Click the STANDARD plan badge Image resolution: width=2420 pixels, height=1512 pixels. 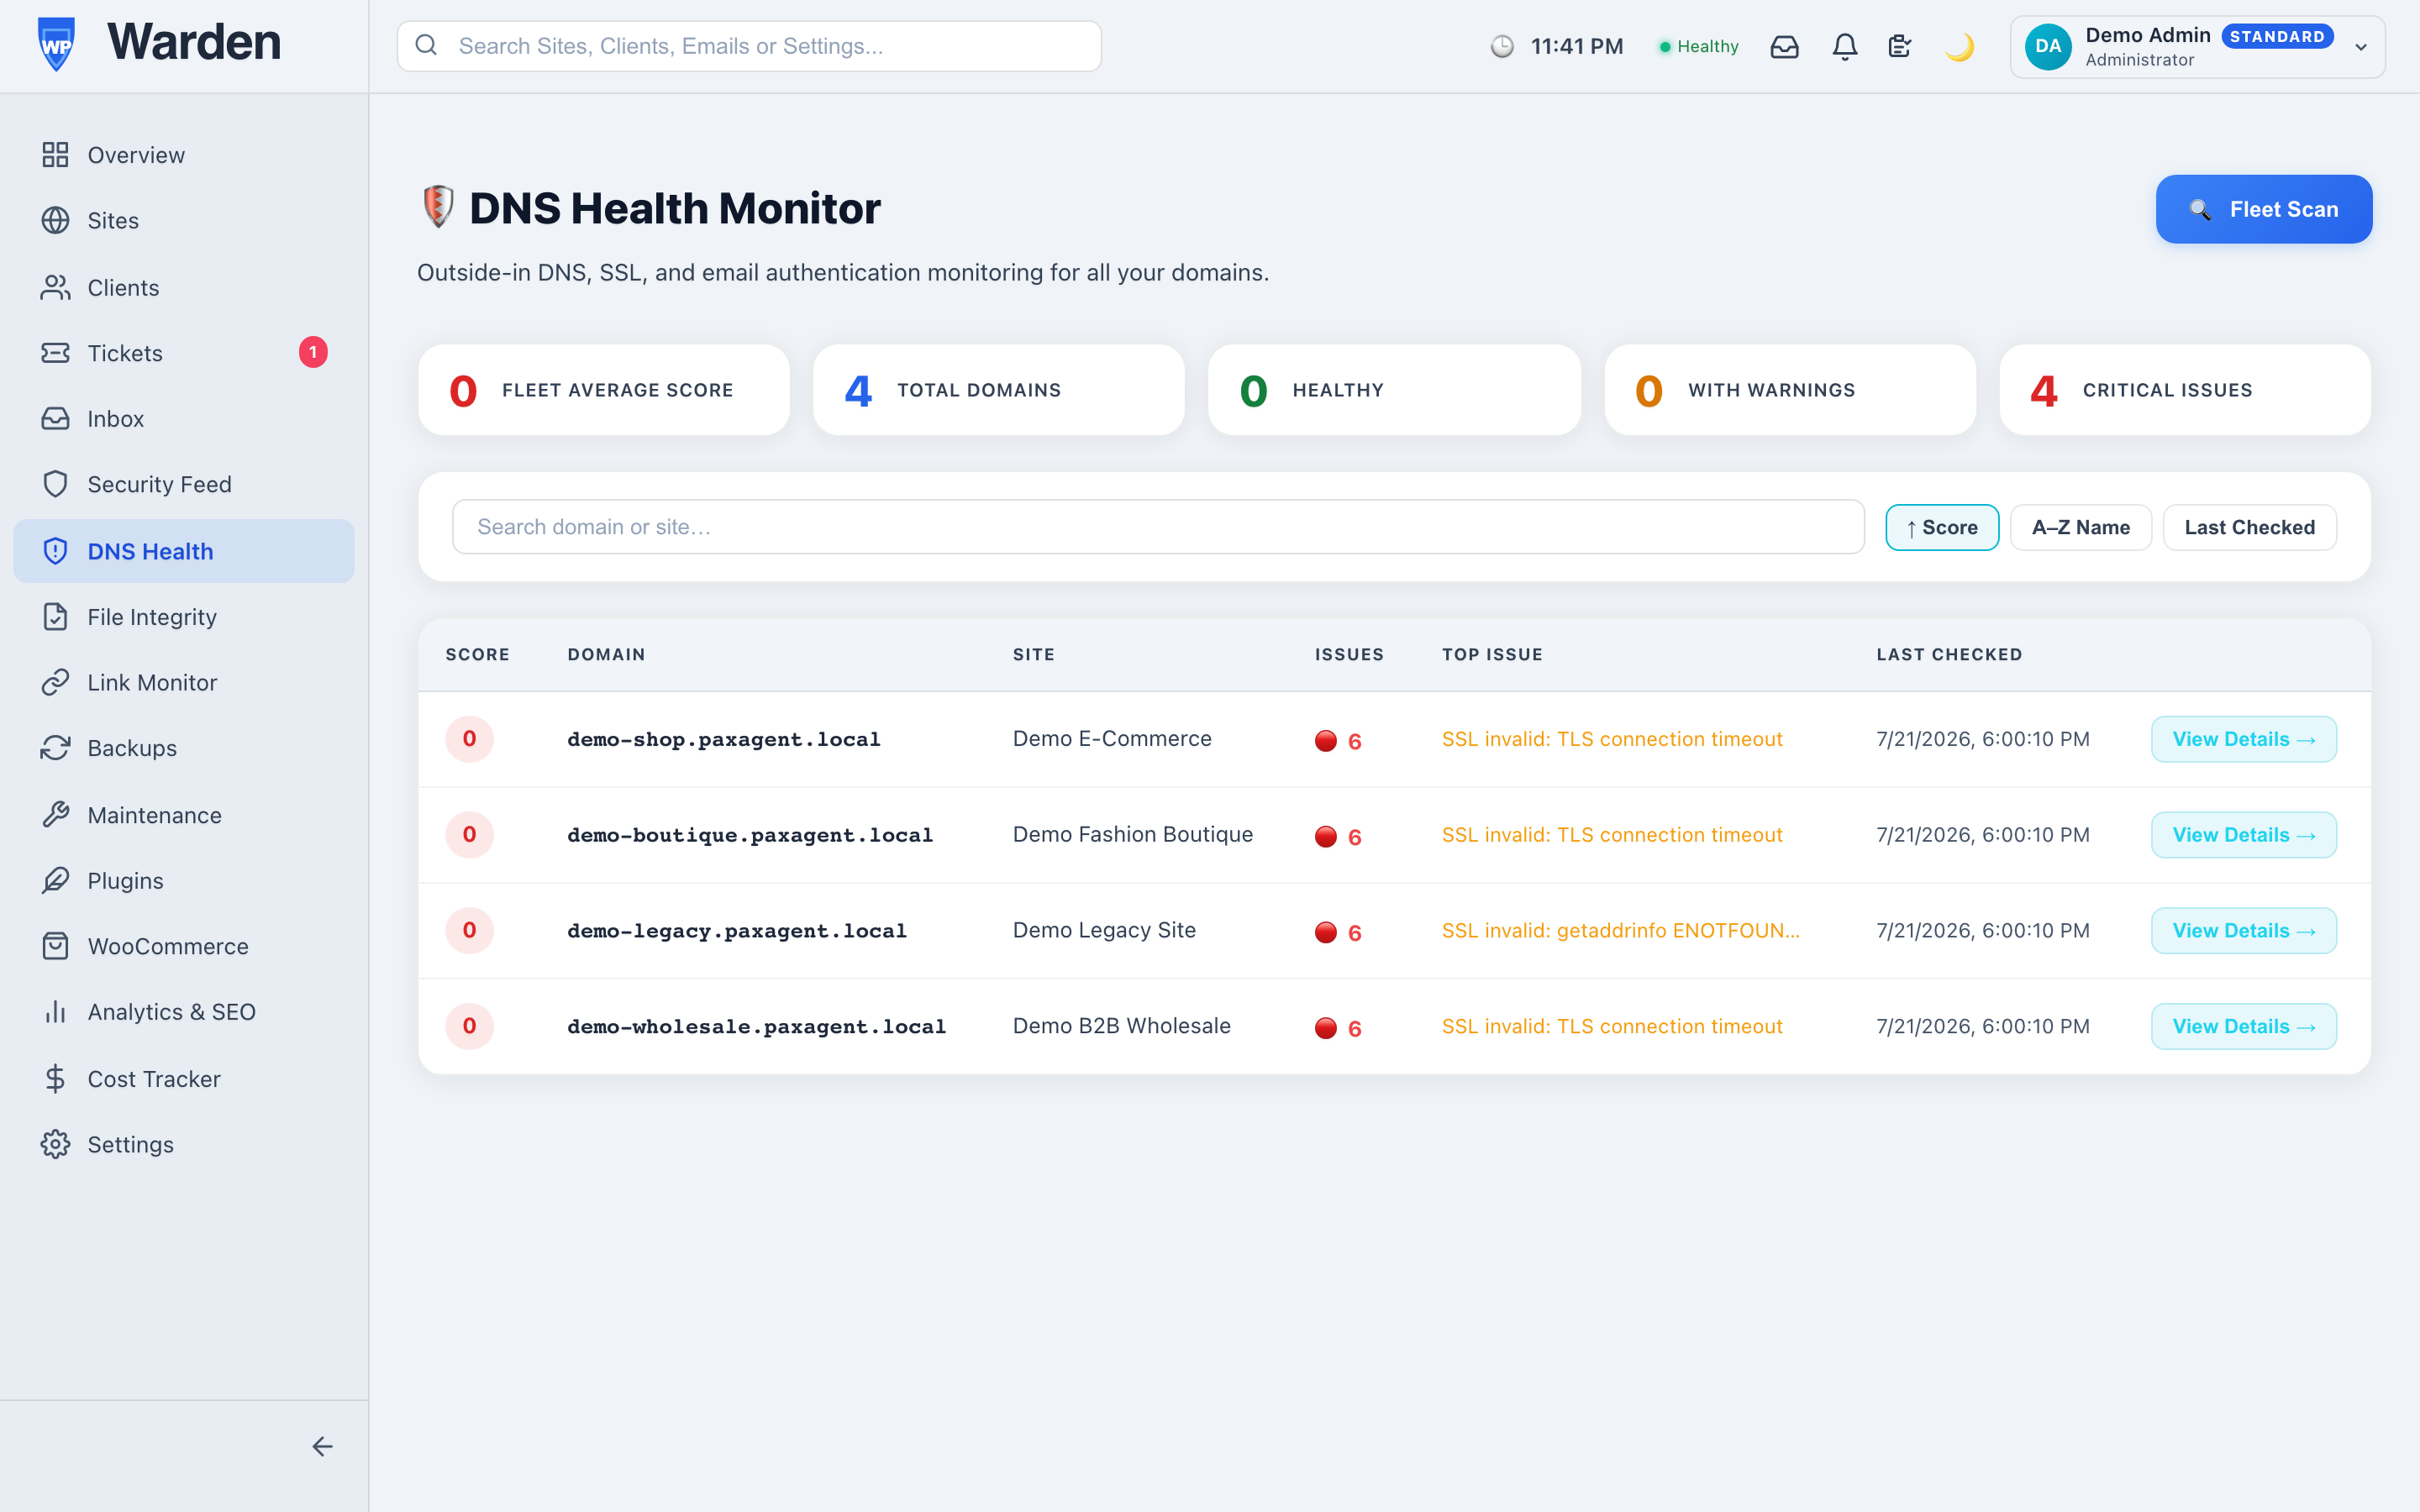(2277, 37)
